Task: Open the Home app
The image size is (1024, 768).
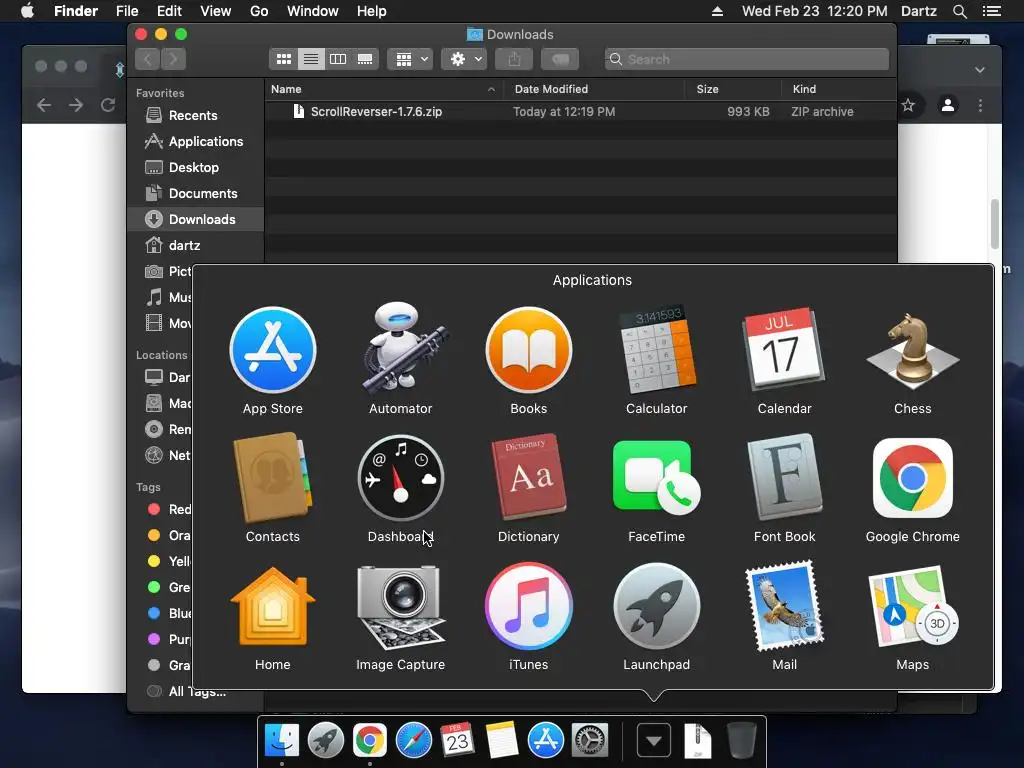Action: (273, 606)
